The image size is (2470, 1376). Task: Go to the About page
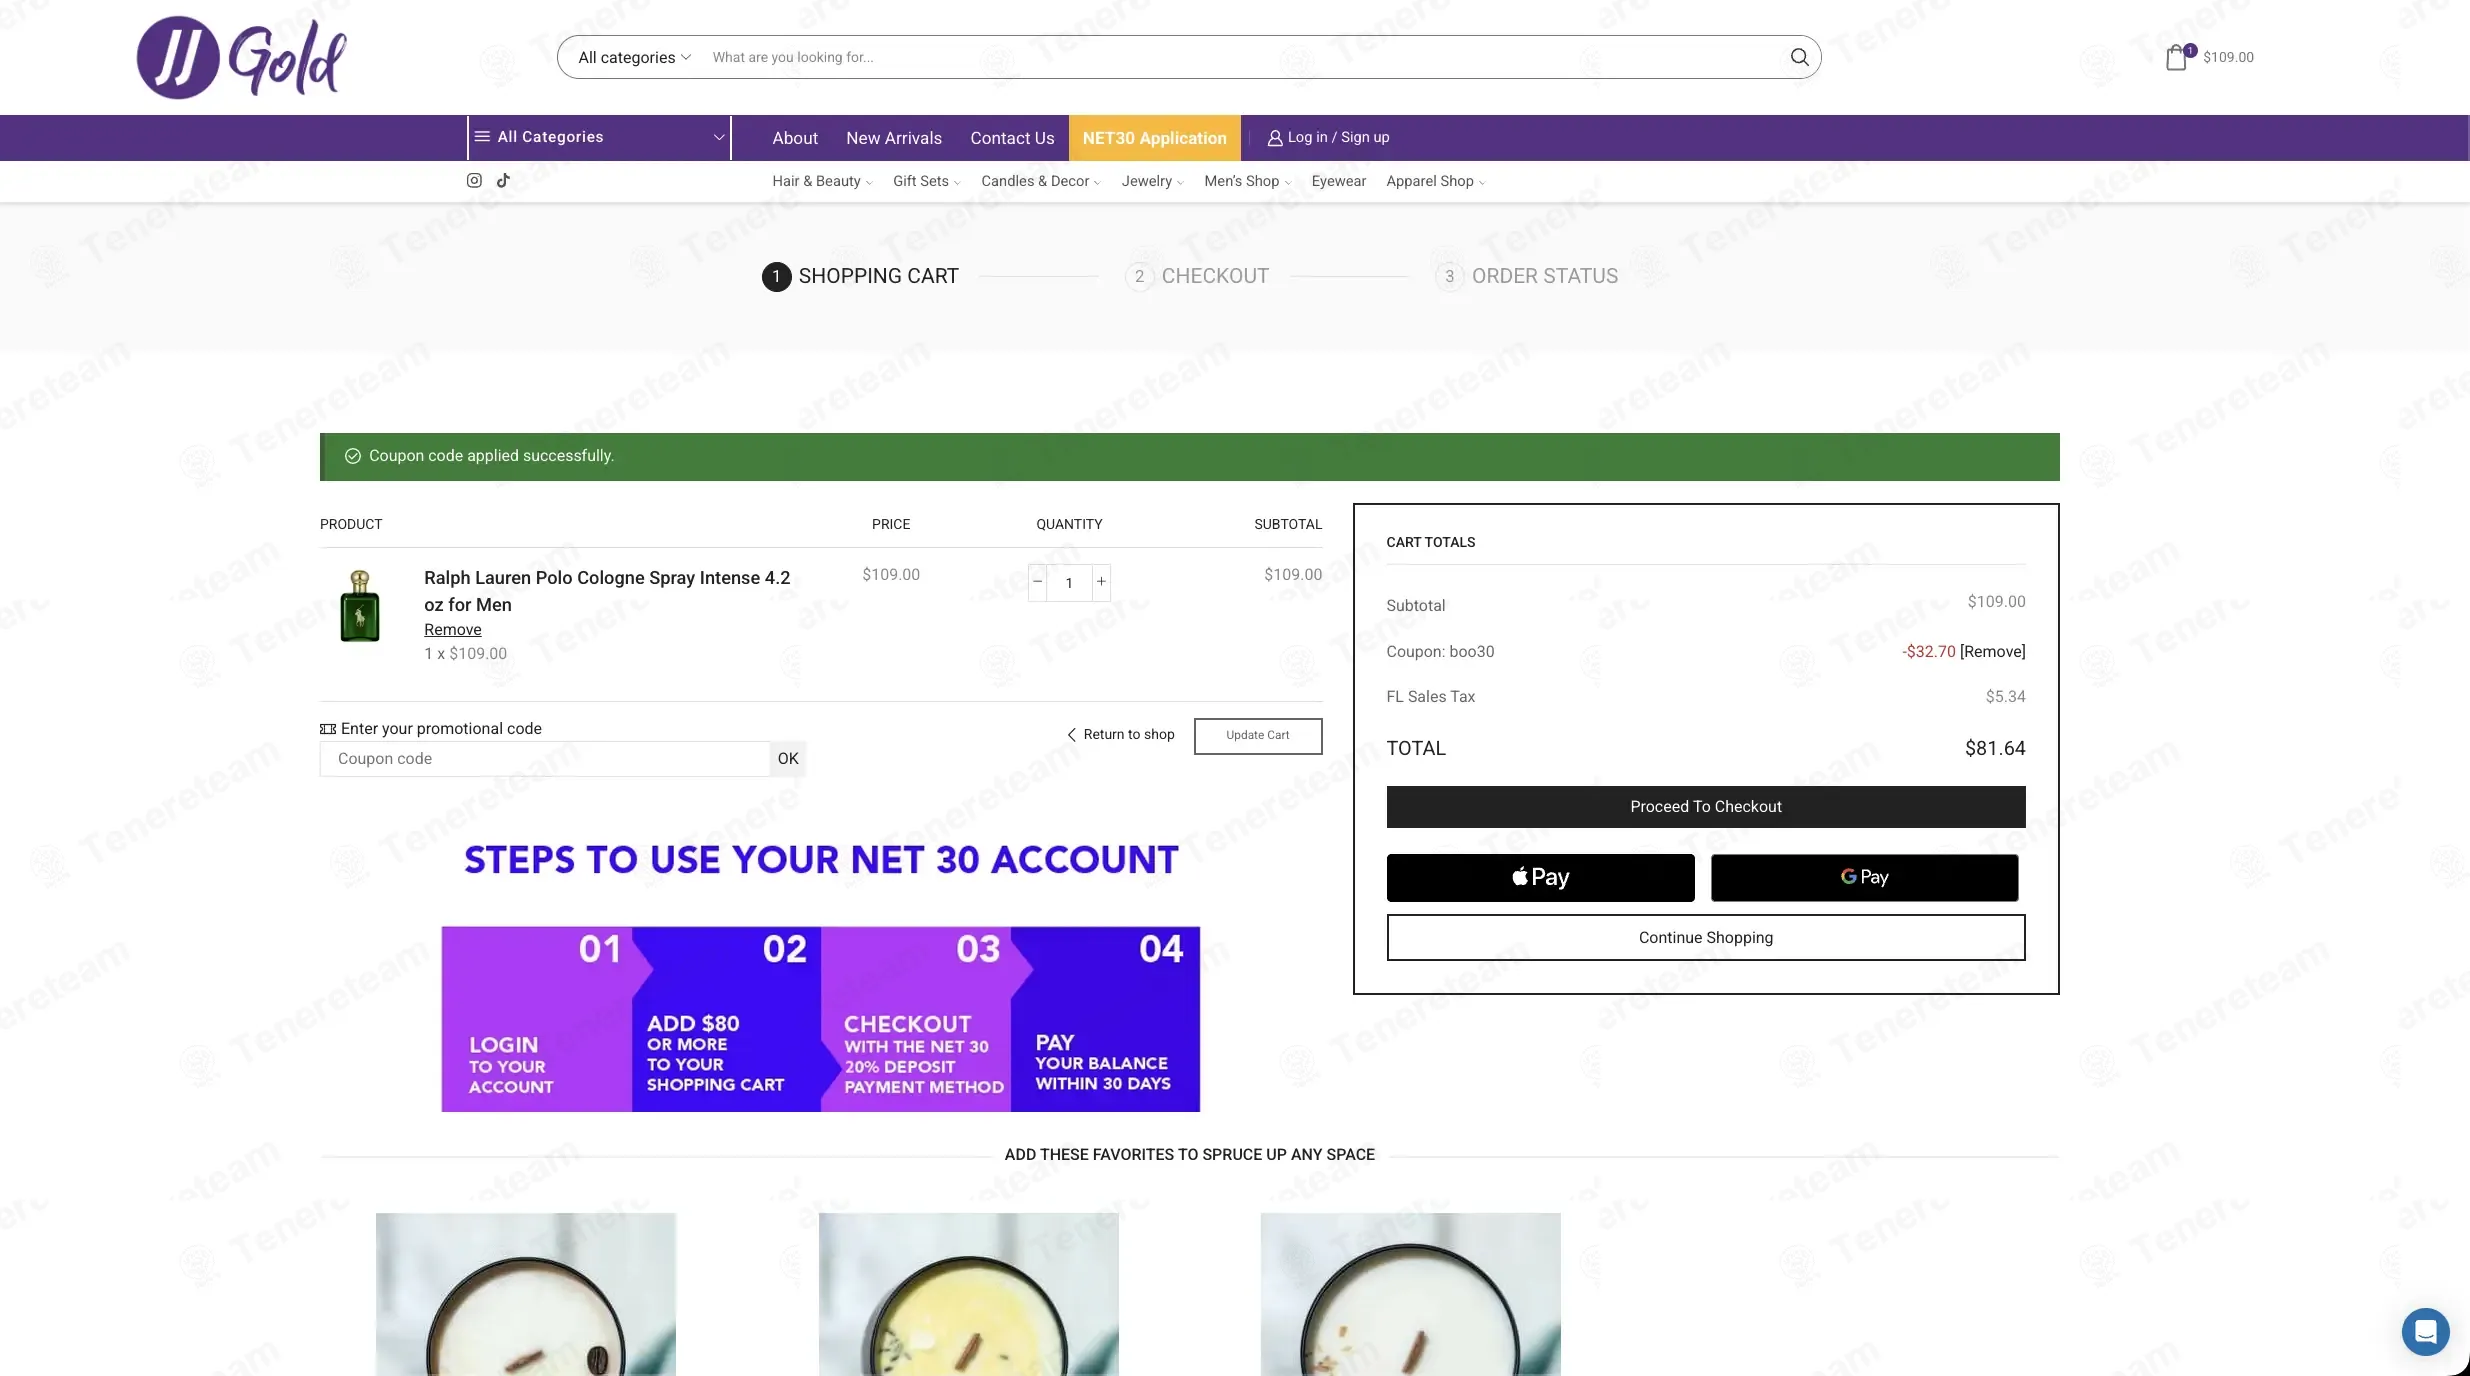coord(795,138)
